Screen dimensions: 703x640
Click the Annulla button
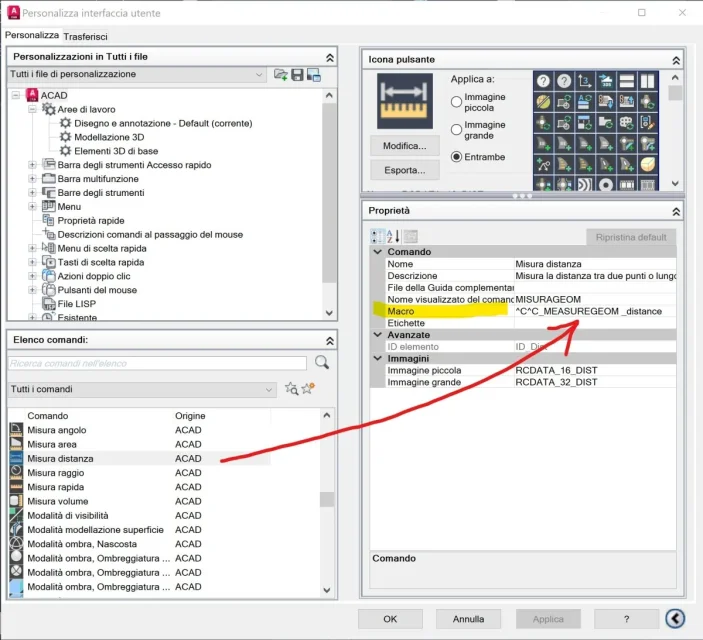(x=469, y=619)
